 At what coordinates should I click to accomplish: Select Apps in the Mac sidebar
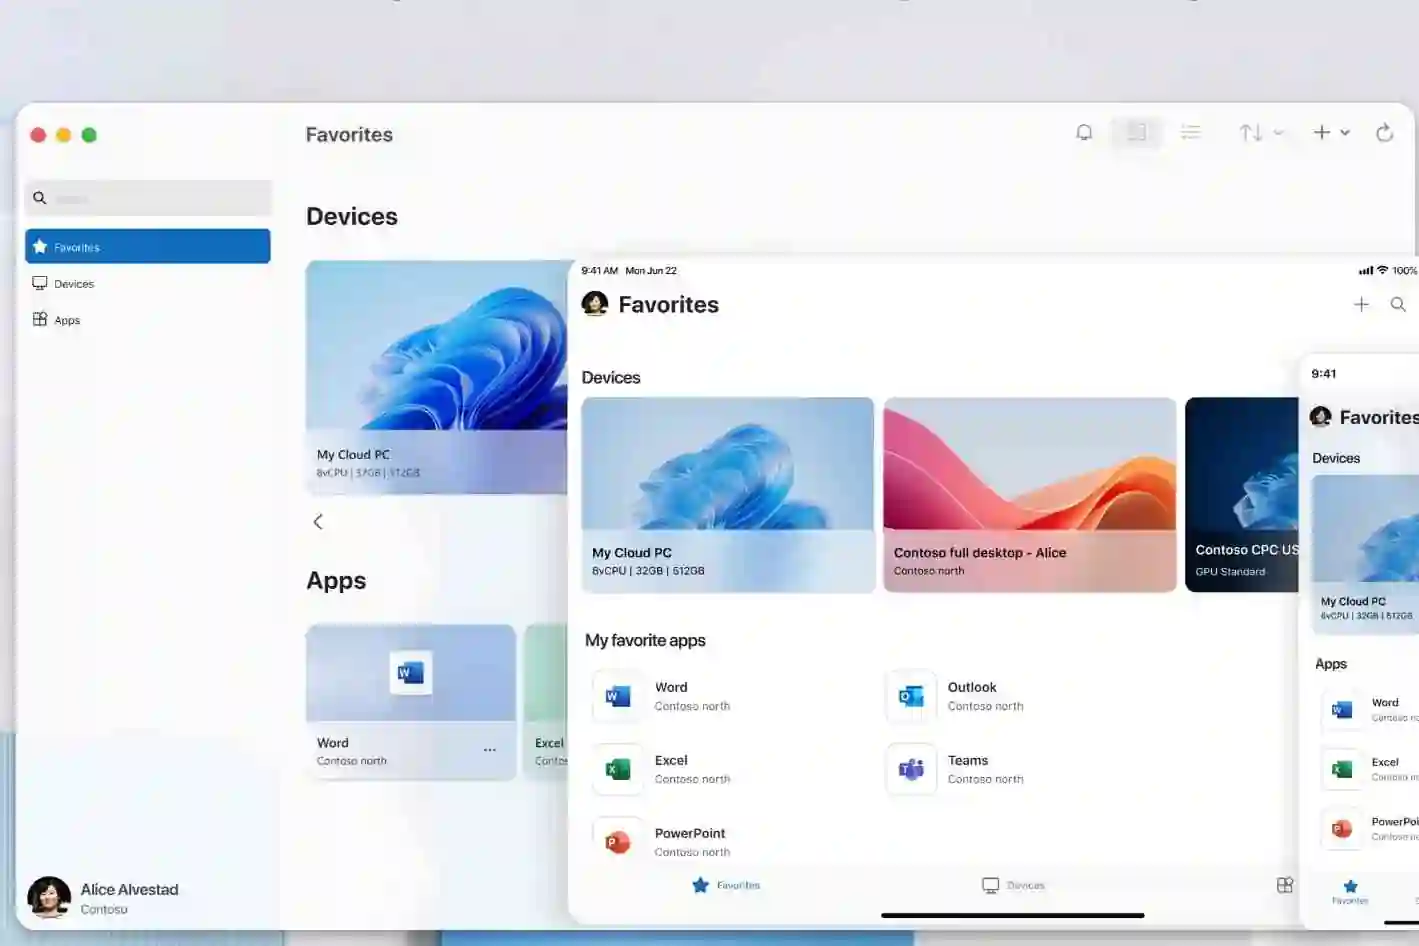67,320
